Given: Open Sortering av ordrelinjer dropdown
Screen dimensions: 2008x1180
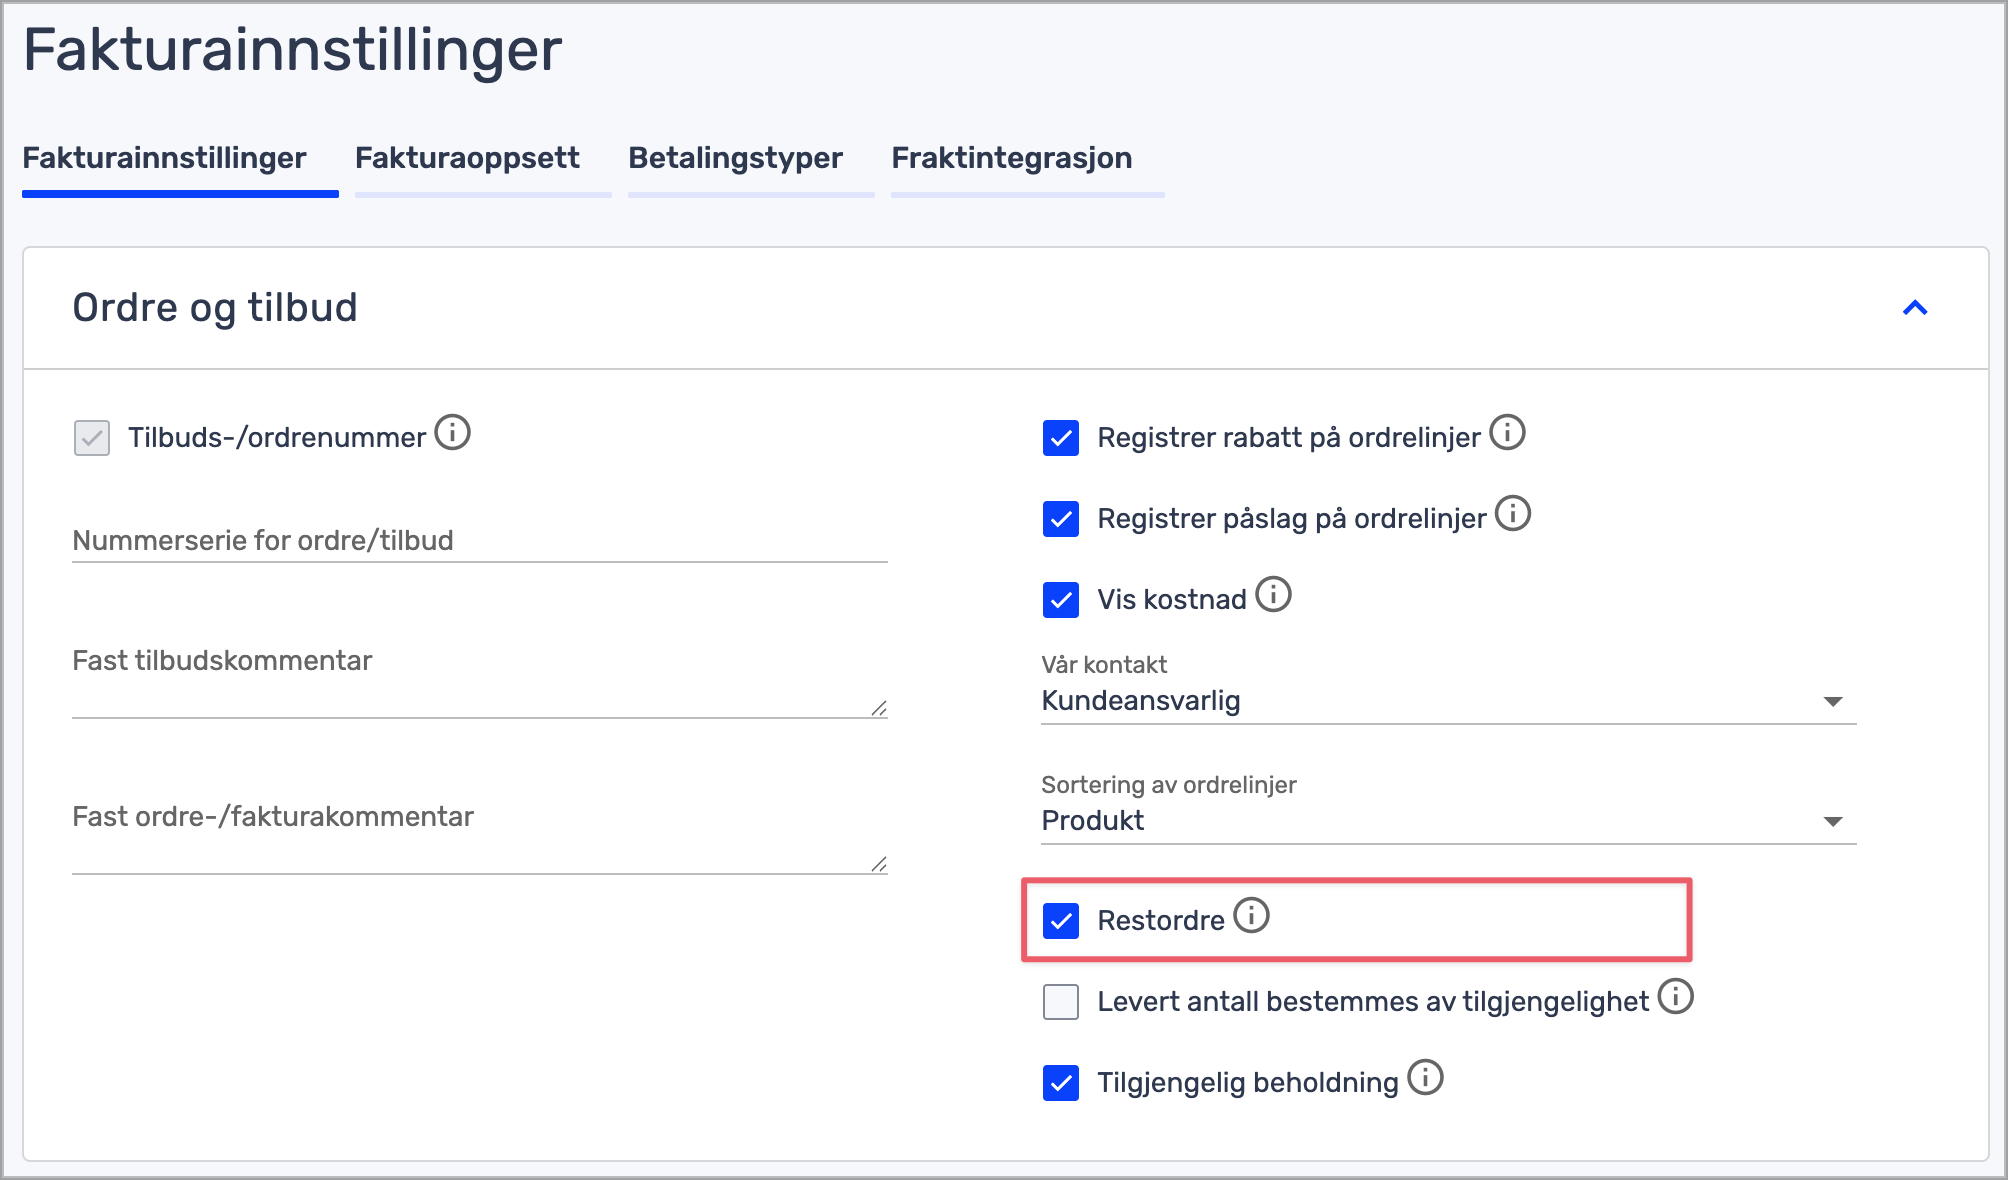Looking at the screenshot, I should [x=1448, y=821].
